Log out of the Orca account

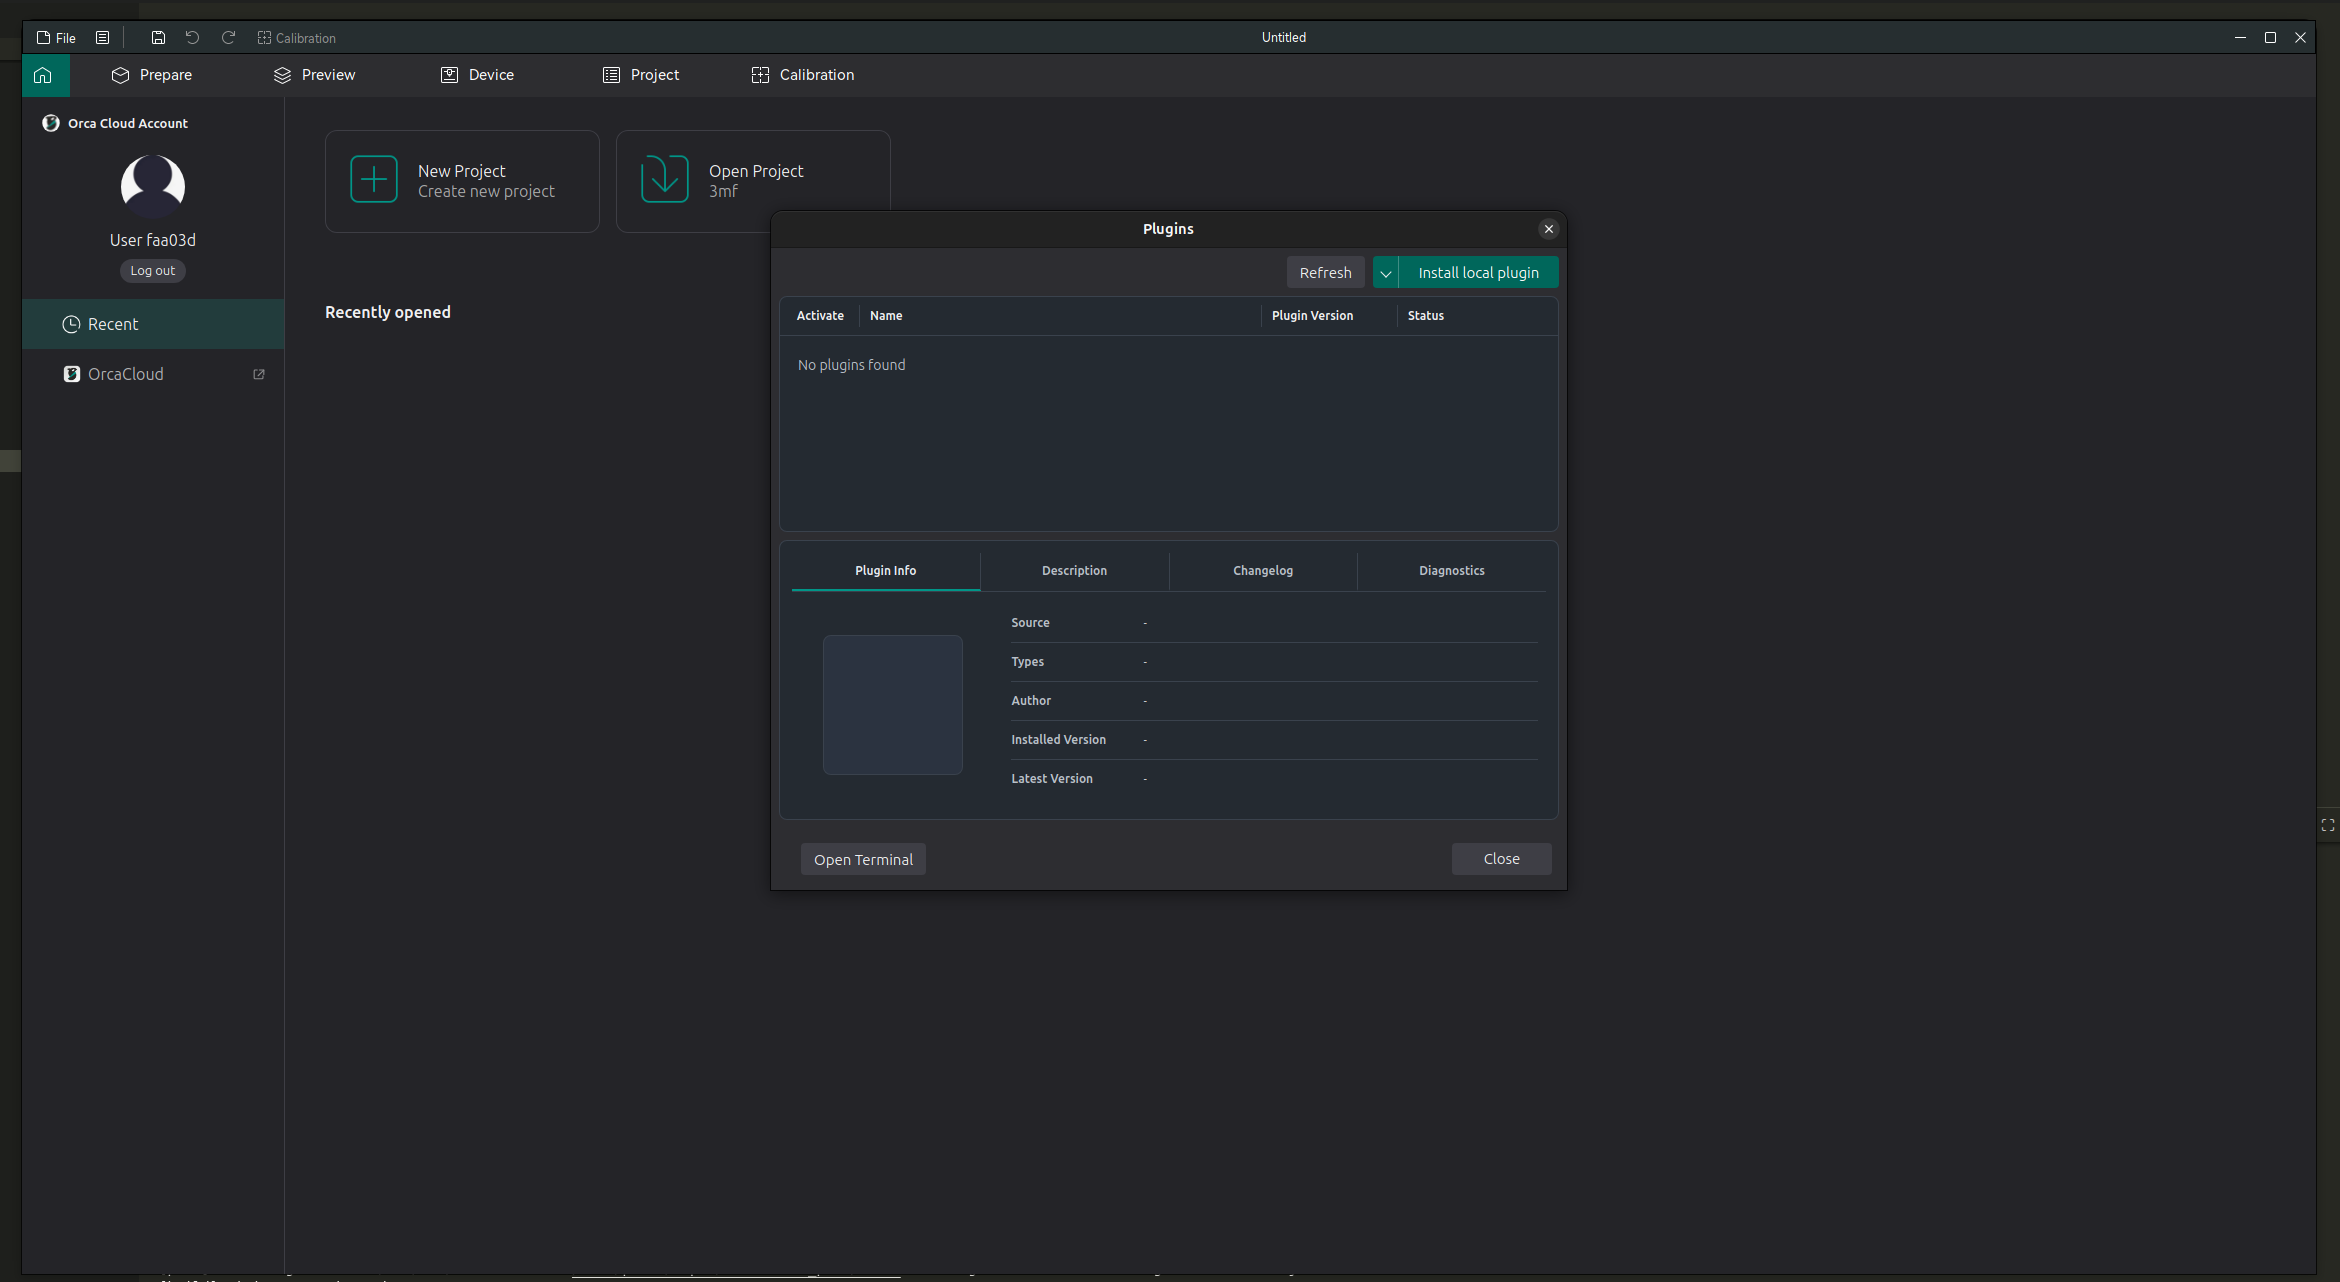tap(153, 271)
